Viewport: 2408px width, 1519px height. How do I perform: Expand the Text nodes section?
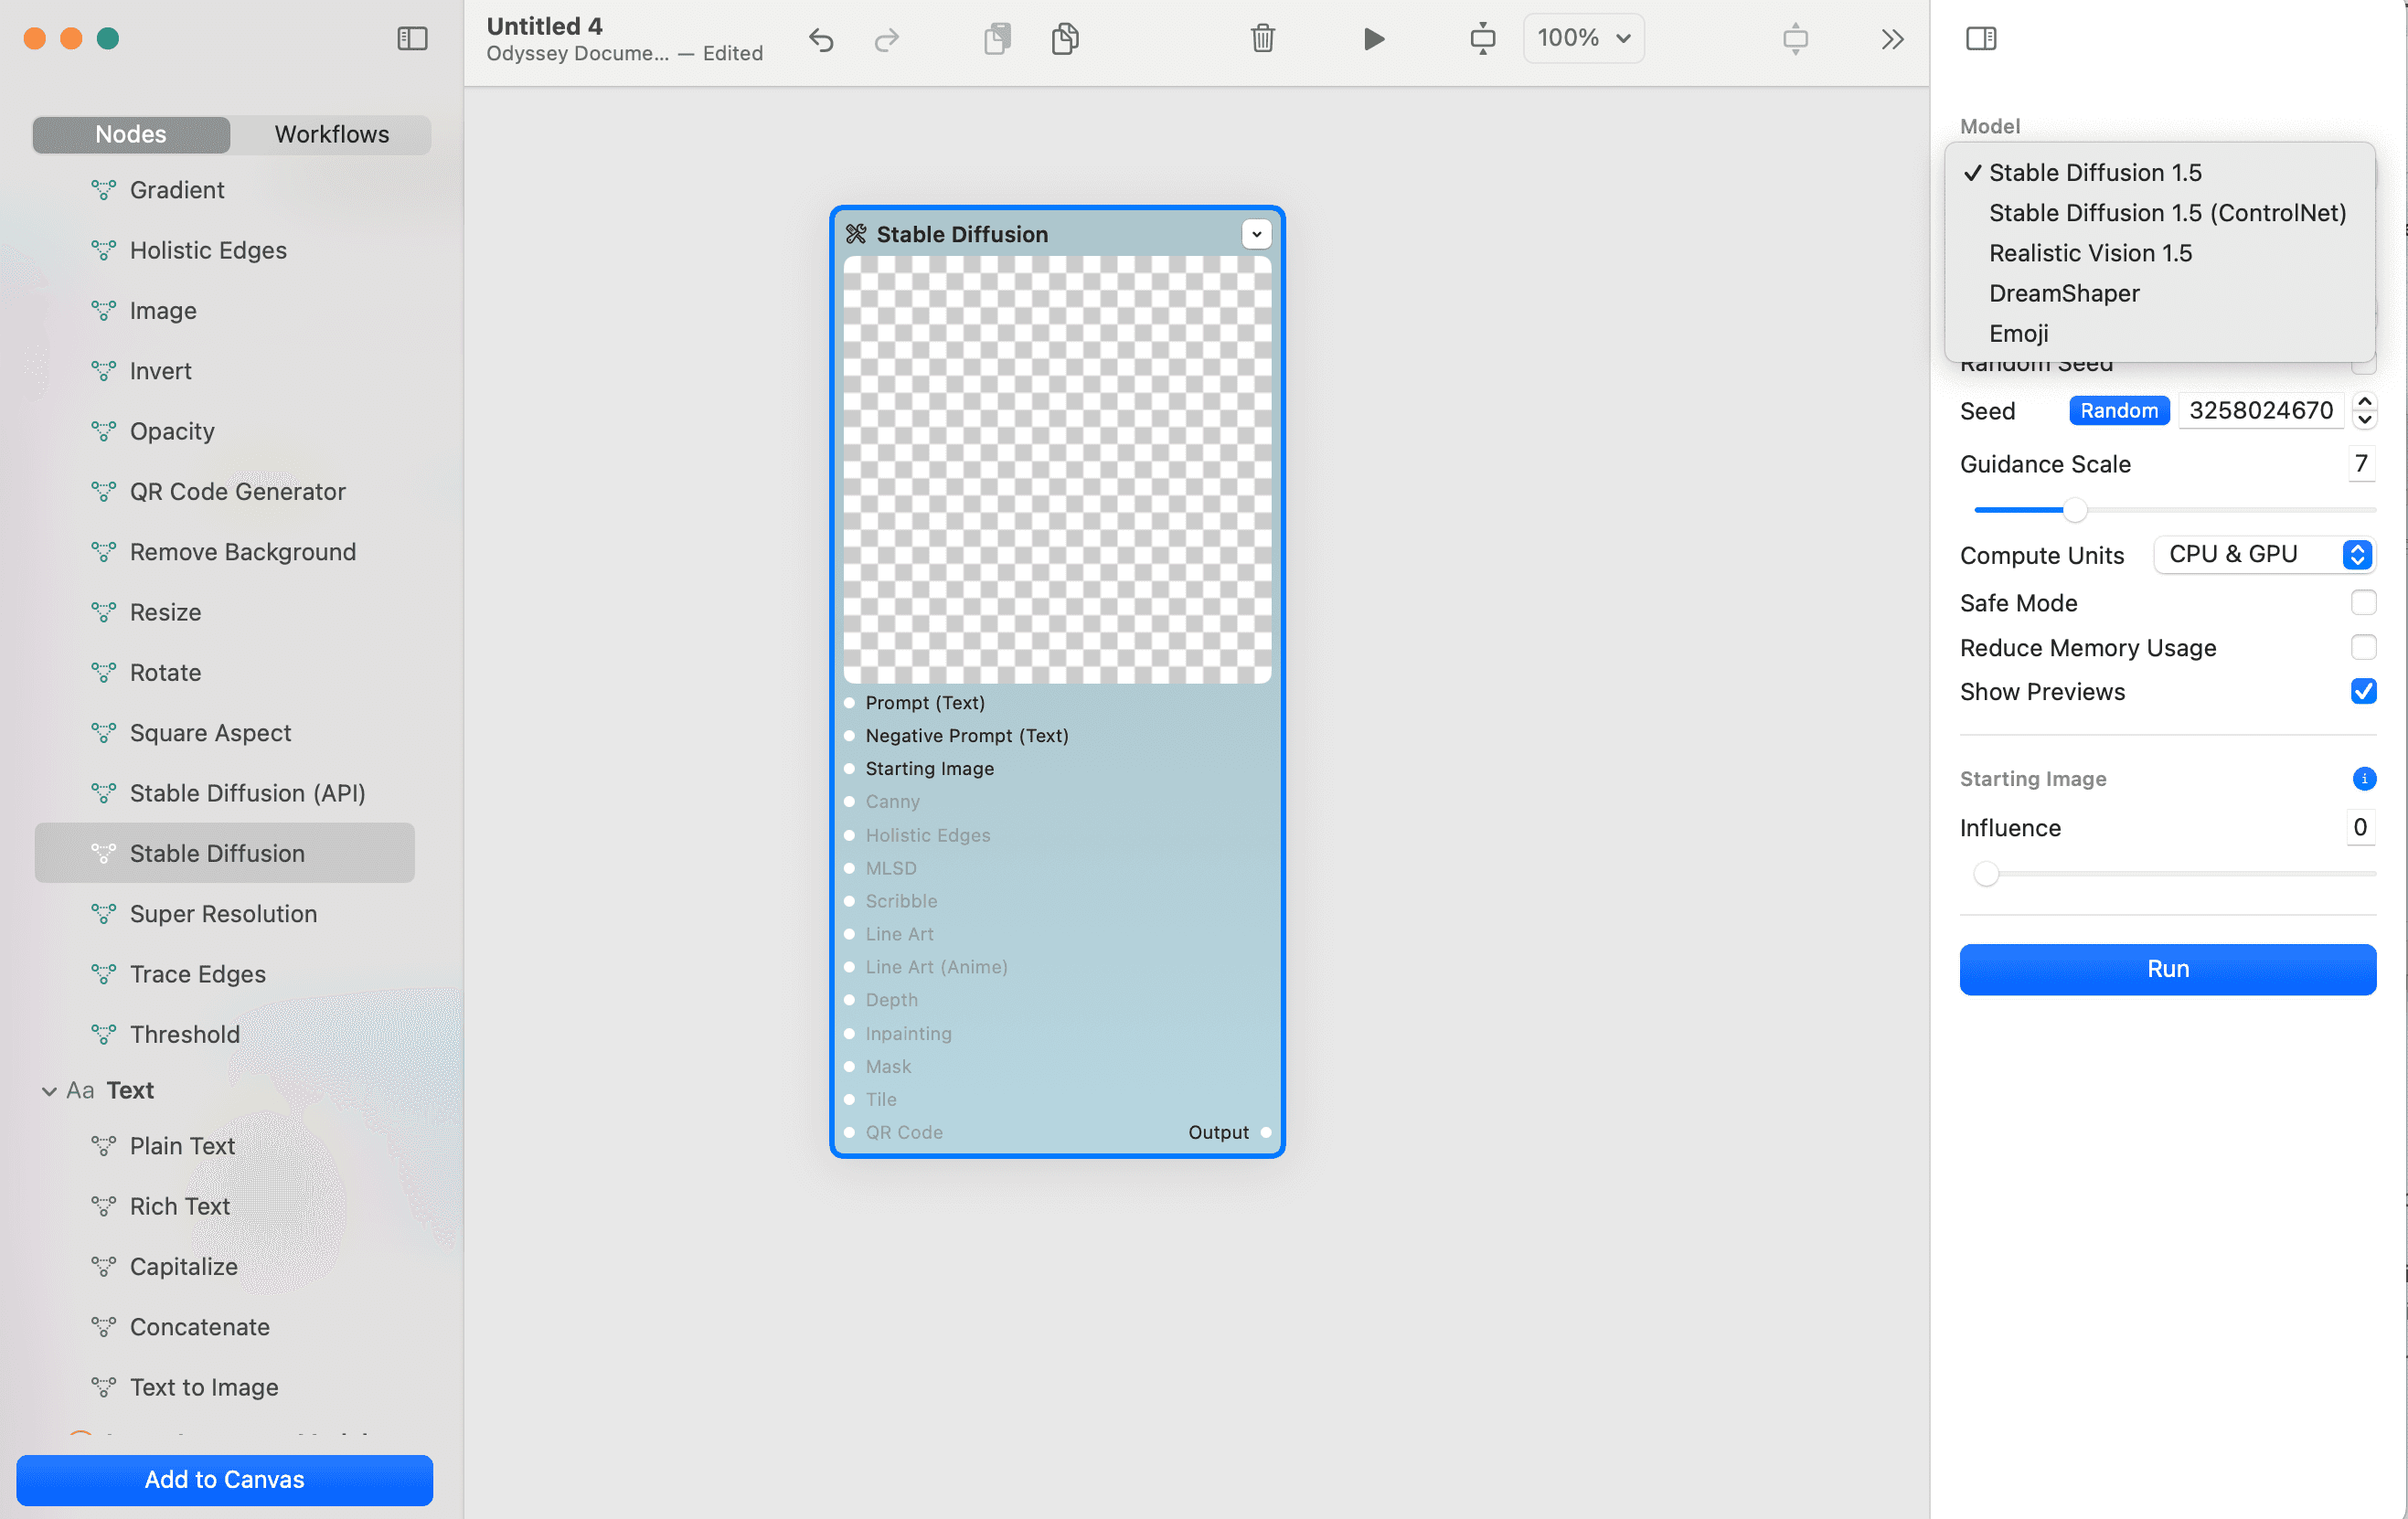pyautogui.click(x=48, y=1089)
